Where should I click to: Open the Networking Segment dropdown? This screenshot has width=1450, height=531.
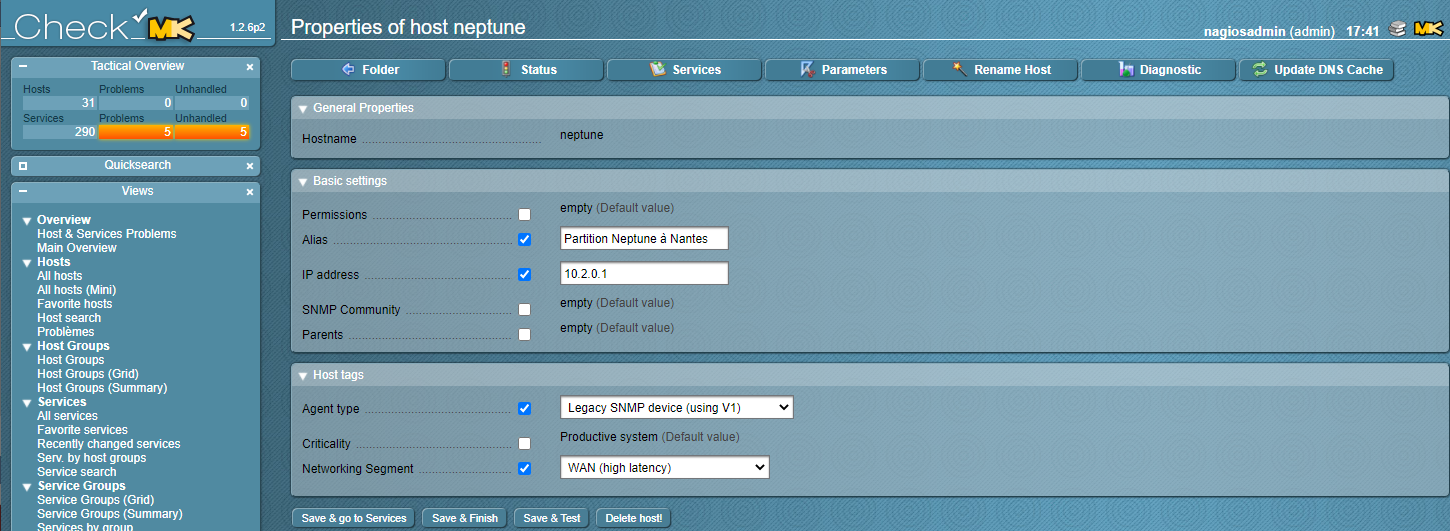click(665, 467)
